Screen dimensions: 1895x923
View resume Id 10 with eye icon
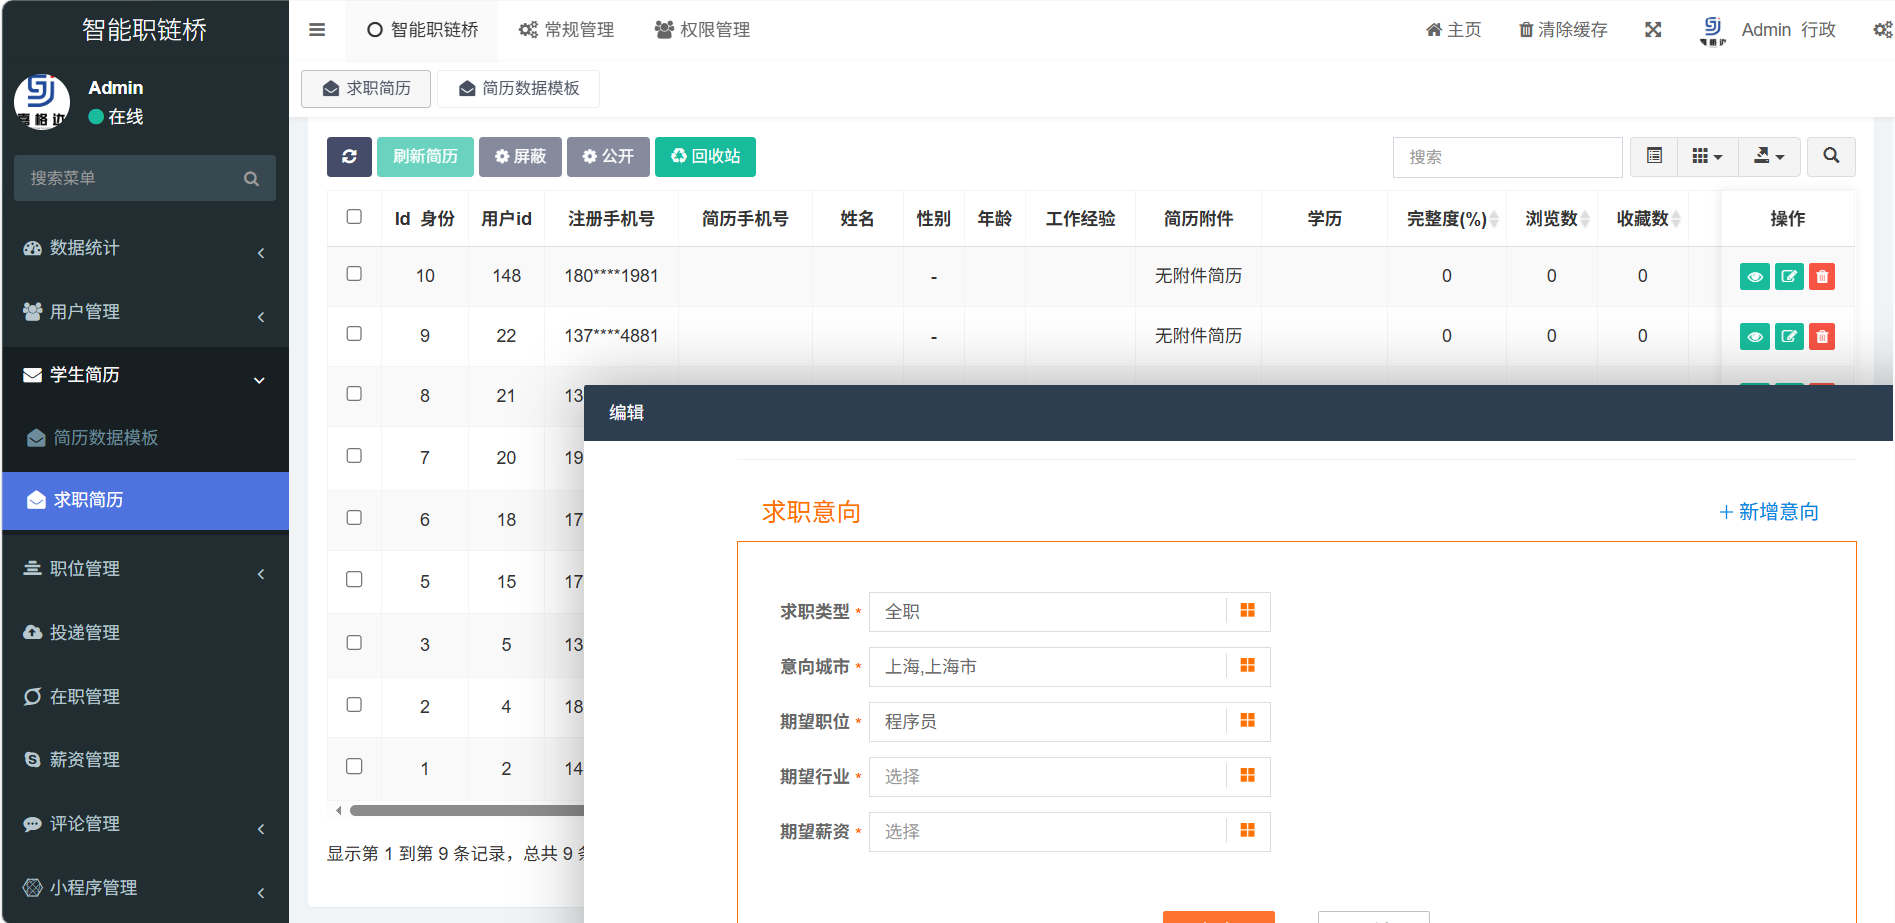click(x=1754, y=277)
